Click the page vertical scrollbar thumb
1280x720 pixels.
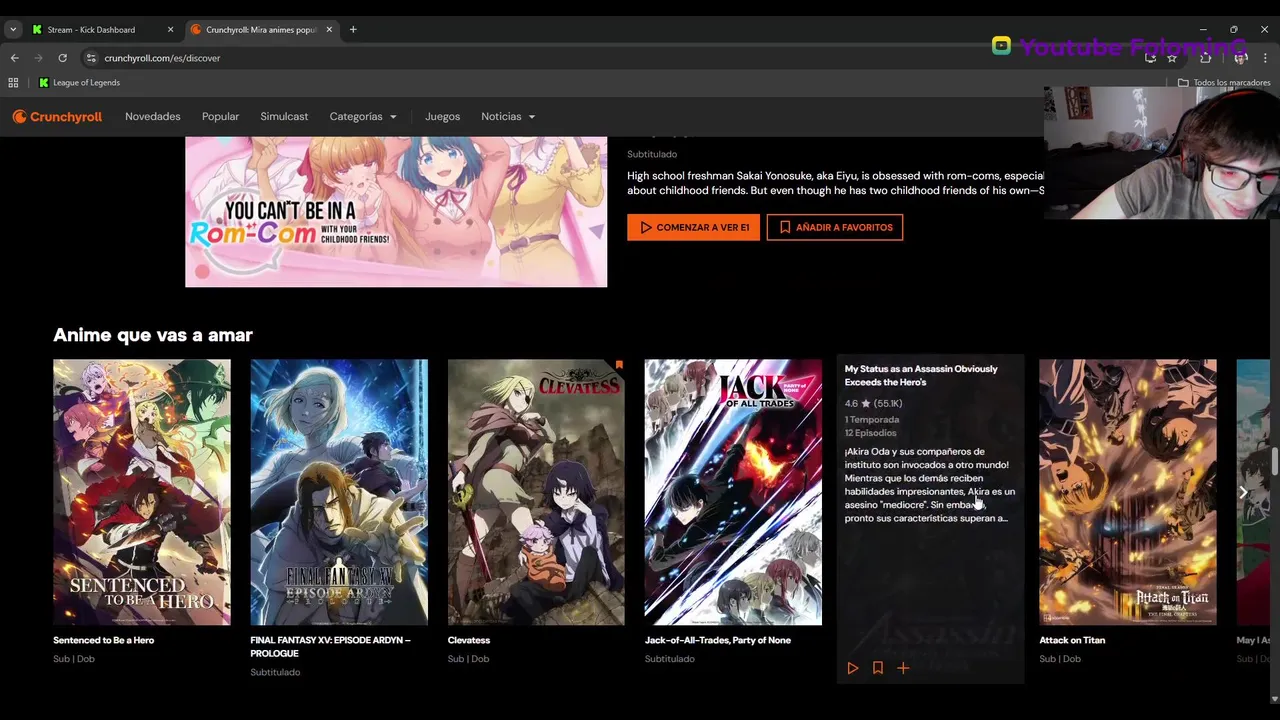tap(1274, 463)
